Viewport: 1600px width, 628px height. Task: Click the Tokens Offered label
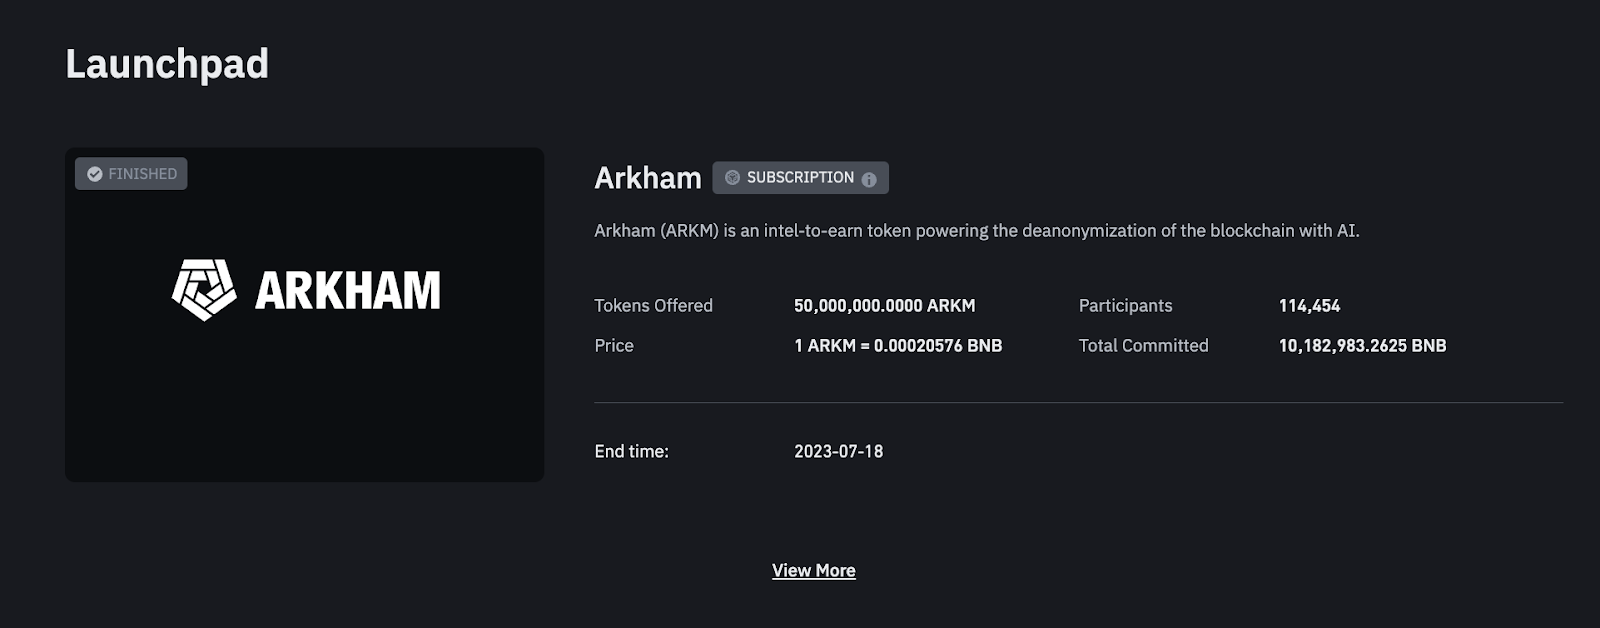point(653,306)
